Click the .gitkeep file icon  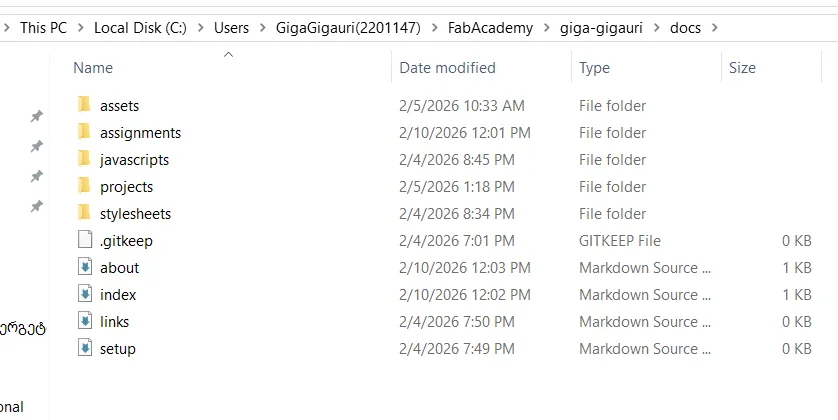point(84,240)
